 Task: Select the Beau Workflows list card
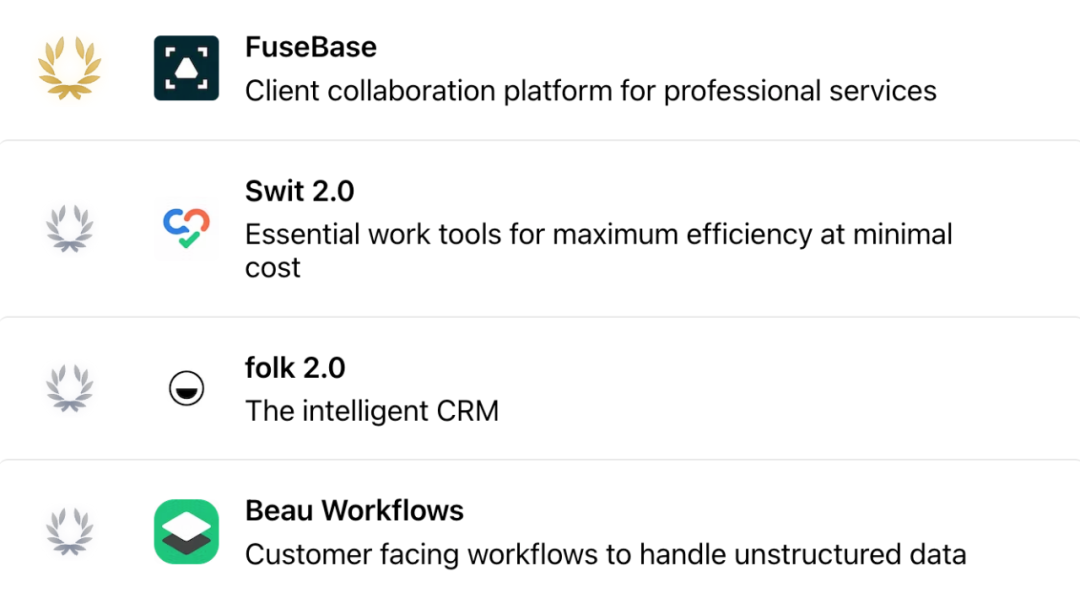coord(540,534)
